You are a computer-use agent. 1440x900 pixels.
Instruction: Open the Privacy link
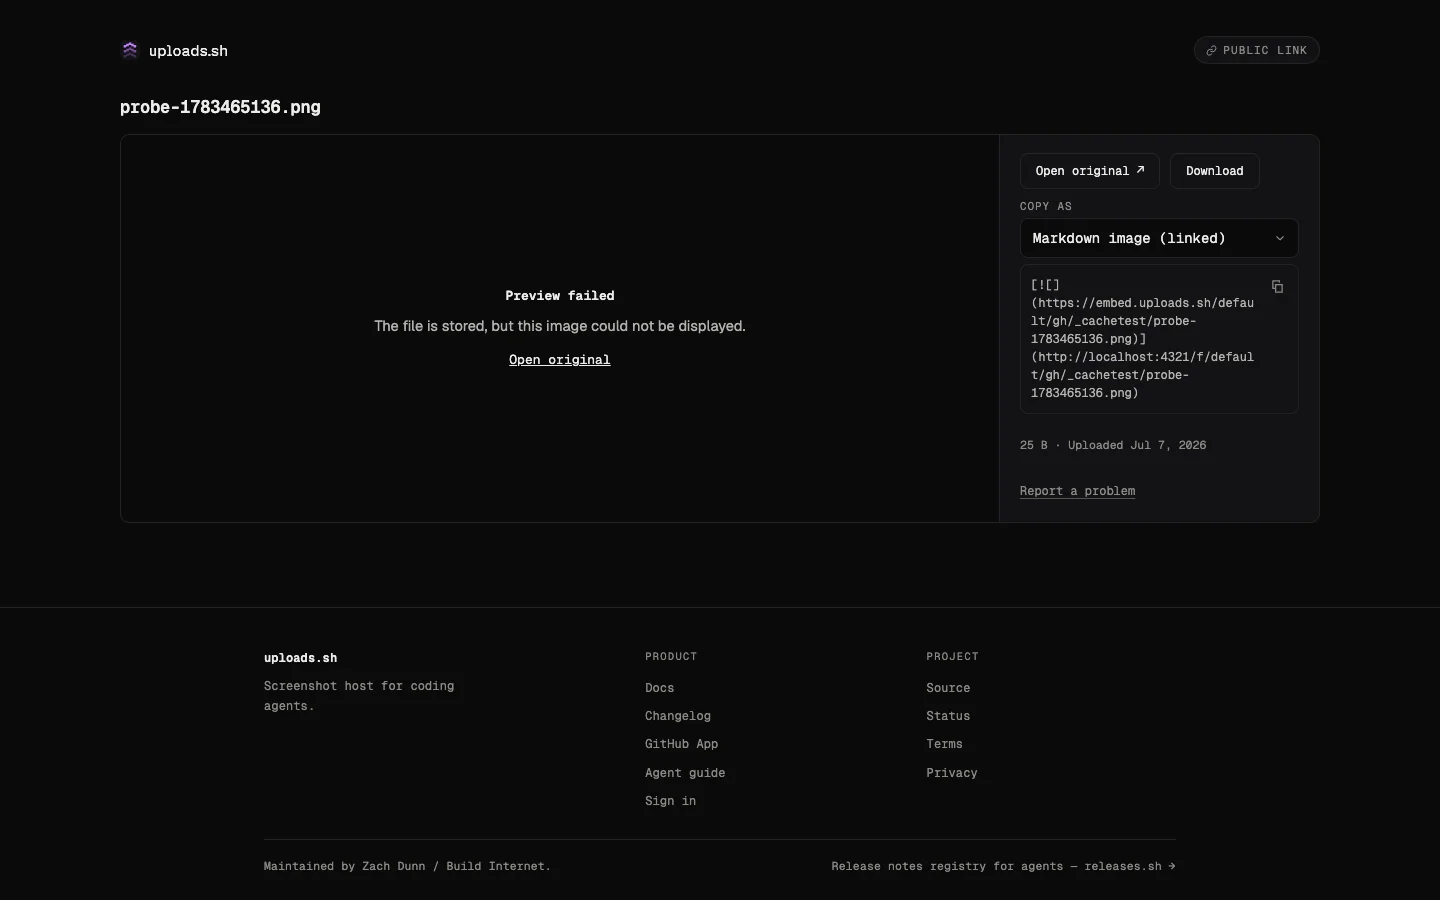coord(952,773)
